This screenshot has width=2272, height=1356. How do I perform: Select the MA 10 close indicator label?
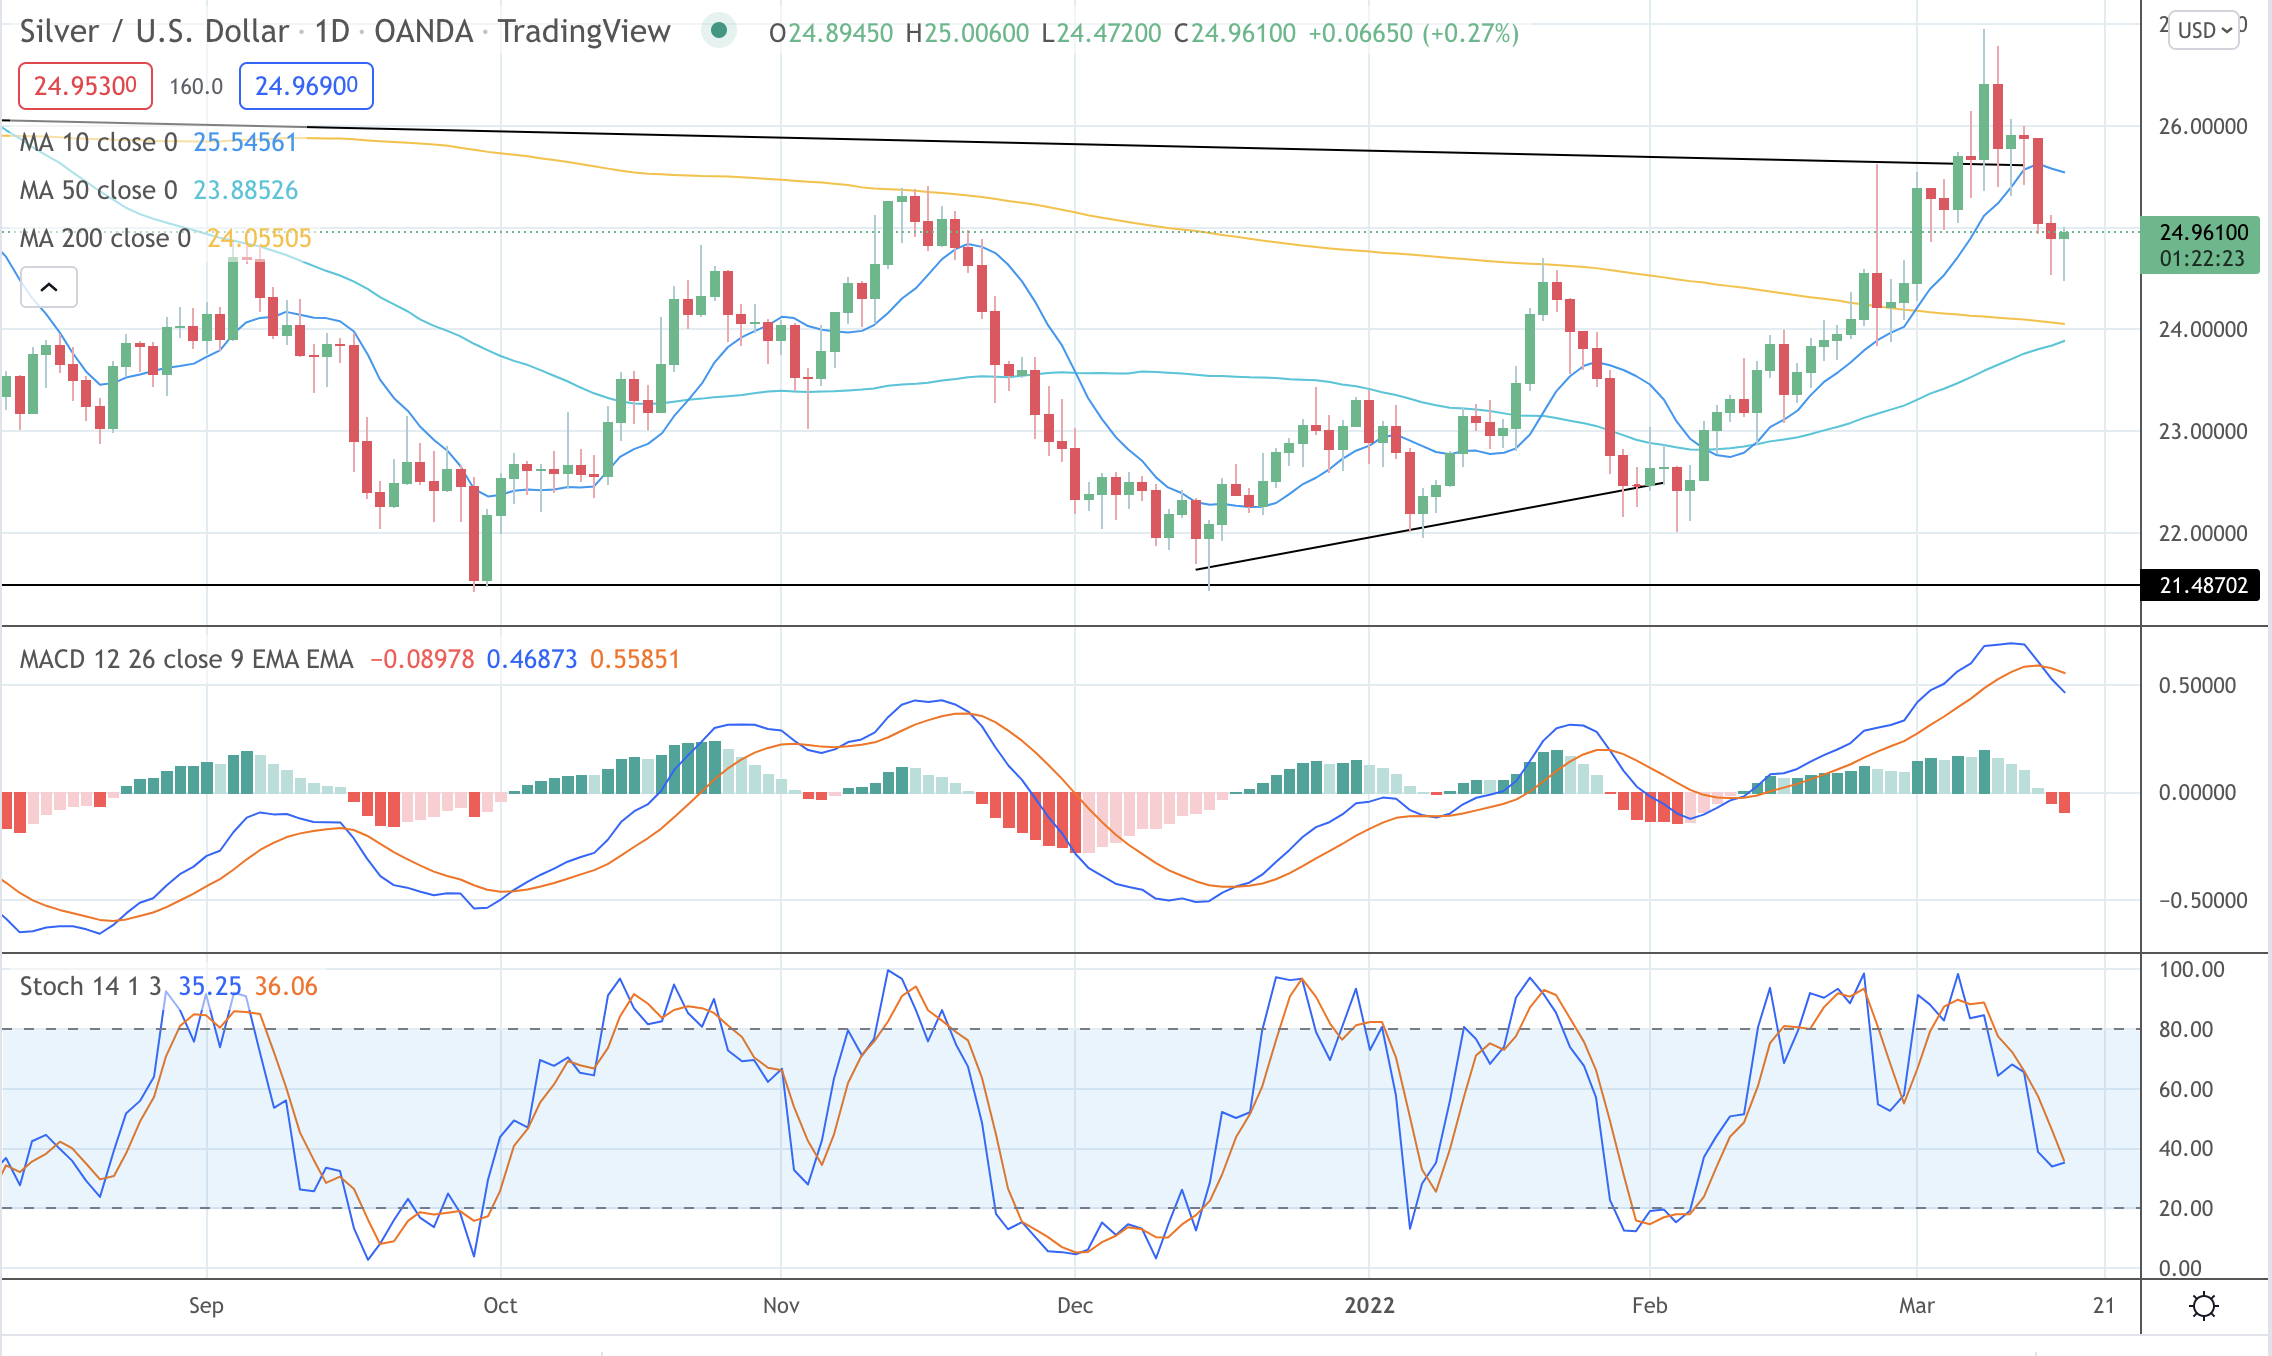click(99, 142)
